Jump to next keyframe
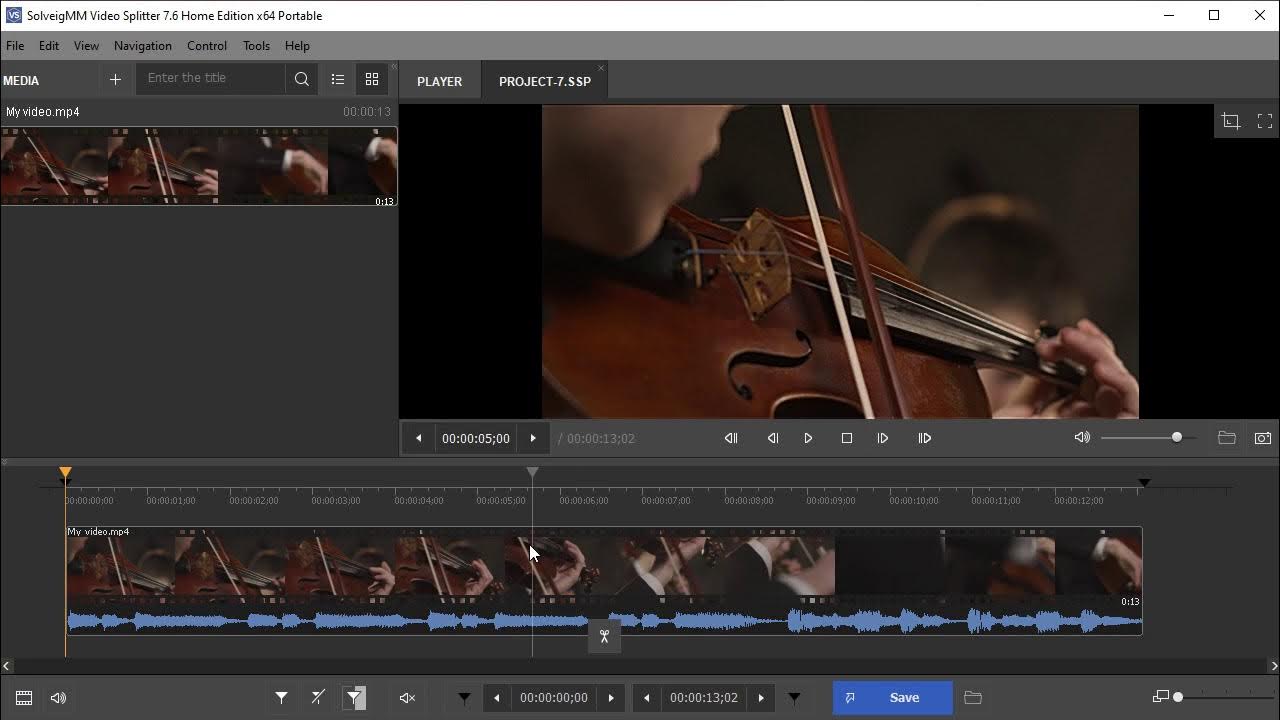Image resolution: width=1280 pixels, height=720 pixels. click(925, 438)
